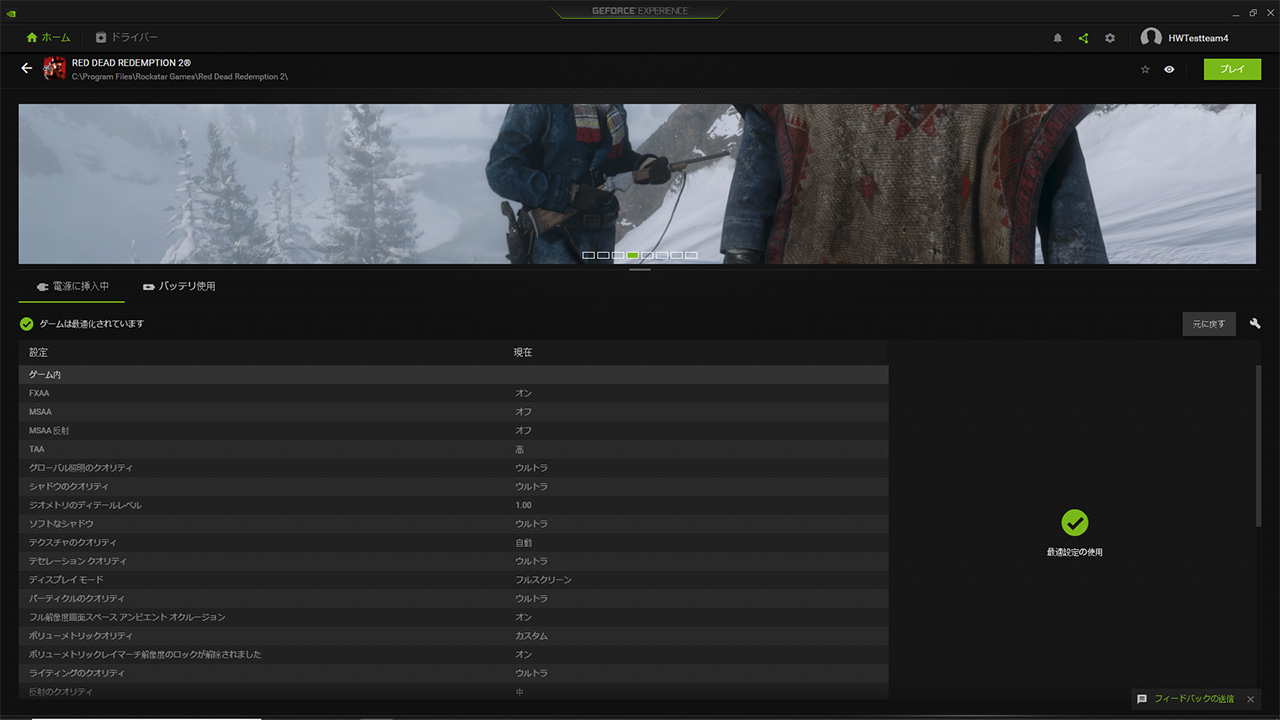Click the 1.00 detail level value
This screenshot has width=1280, height=720.
(x=523, y=505)
